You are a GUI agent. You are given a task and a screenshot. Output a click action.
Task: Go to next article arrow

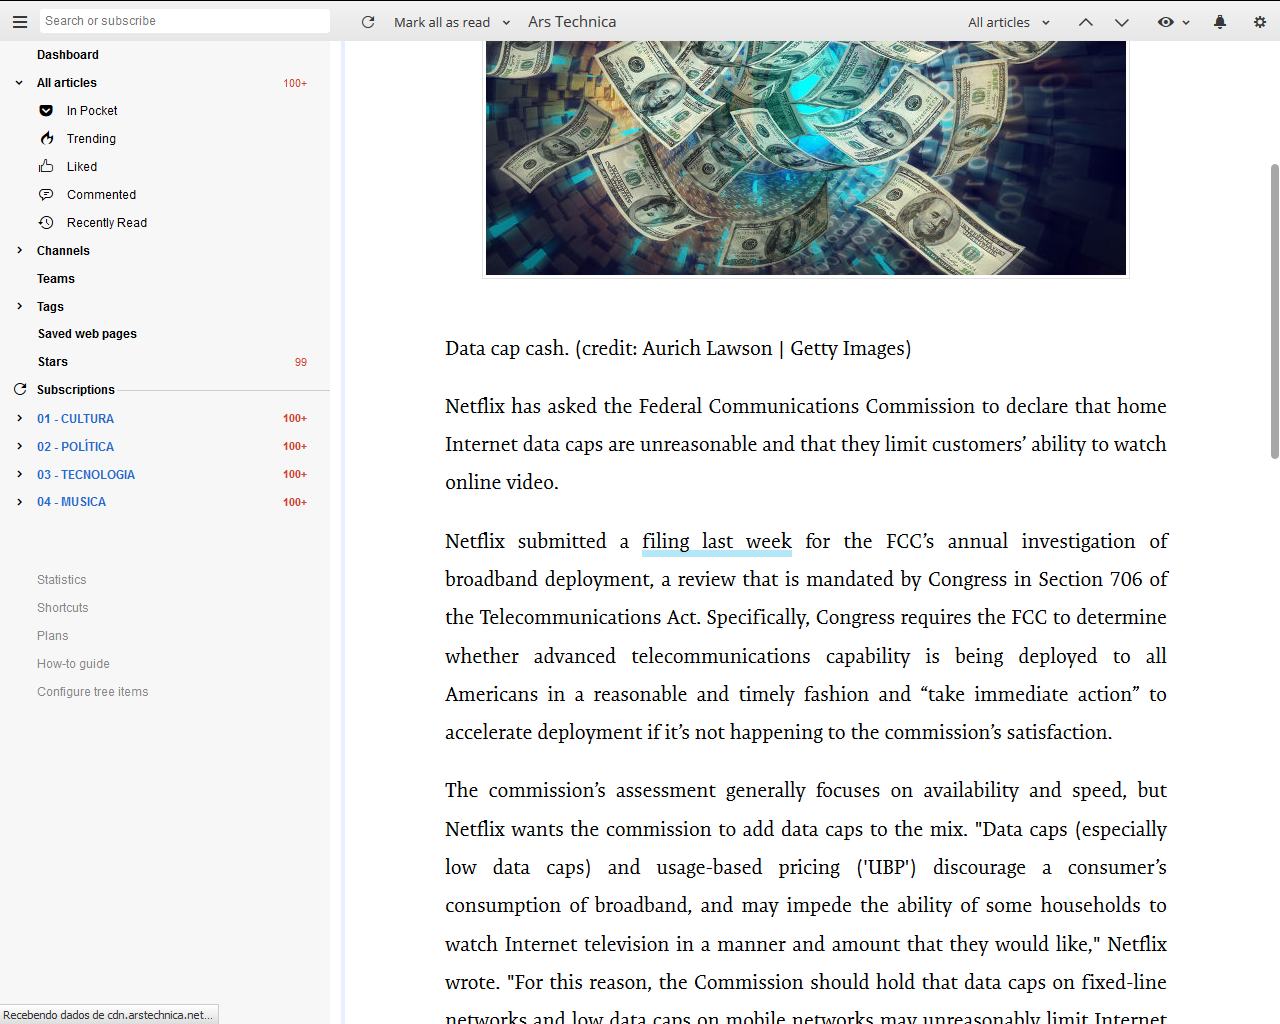click(x=1122, y=22)
